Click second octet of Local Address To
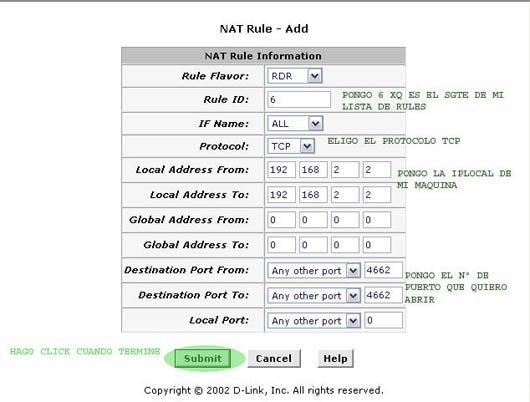The image size is (530, 402). tap(313, 195)
